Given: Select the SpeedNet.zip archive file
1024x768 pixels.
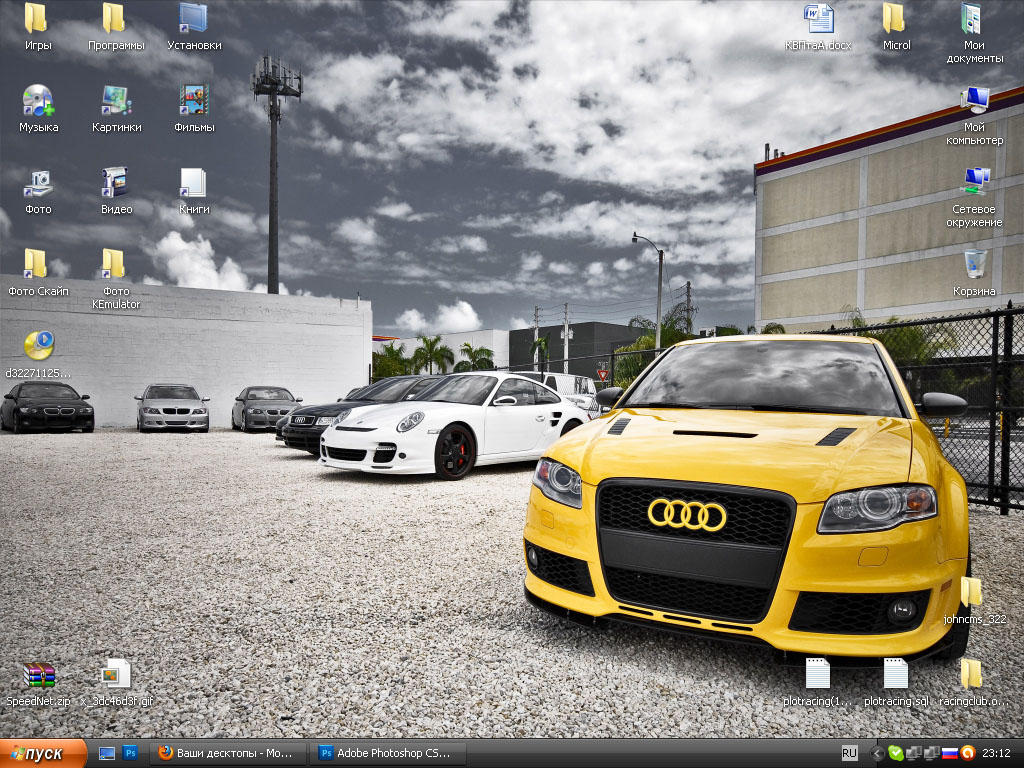Looking at the screenshot, I should (x=37, y=676).
